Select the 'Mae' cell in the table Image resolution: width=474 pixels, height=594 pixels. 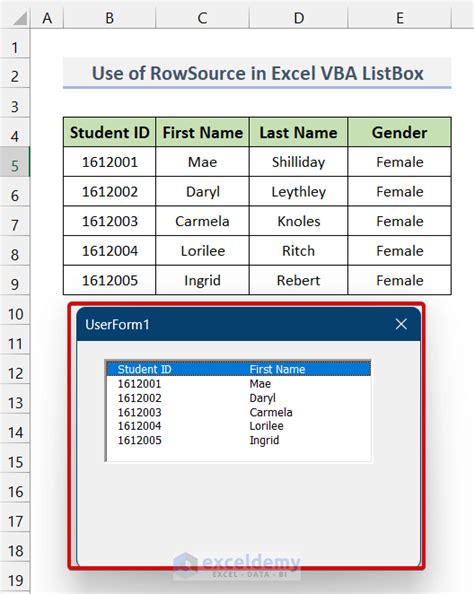[x=202, y=162]
